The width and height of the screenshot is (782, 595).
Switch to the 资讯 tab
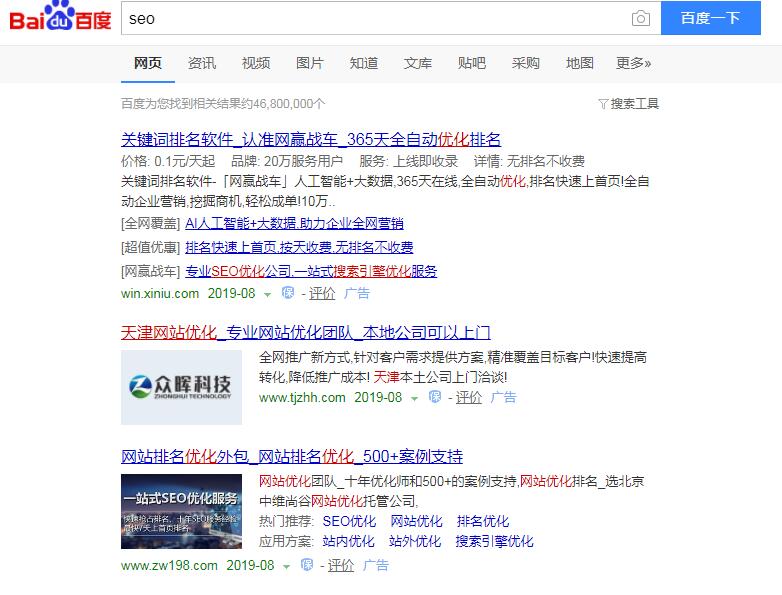coord(201,63)
